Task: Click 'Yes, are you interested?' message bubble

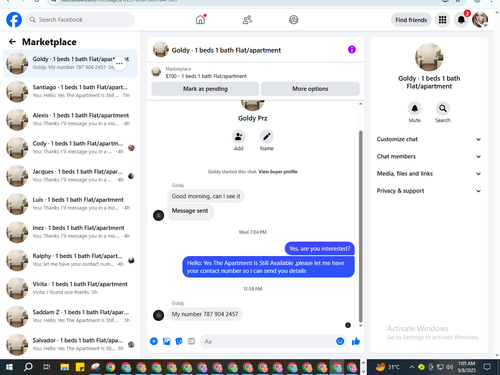Action: 319,249
